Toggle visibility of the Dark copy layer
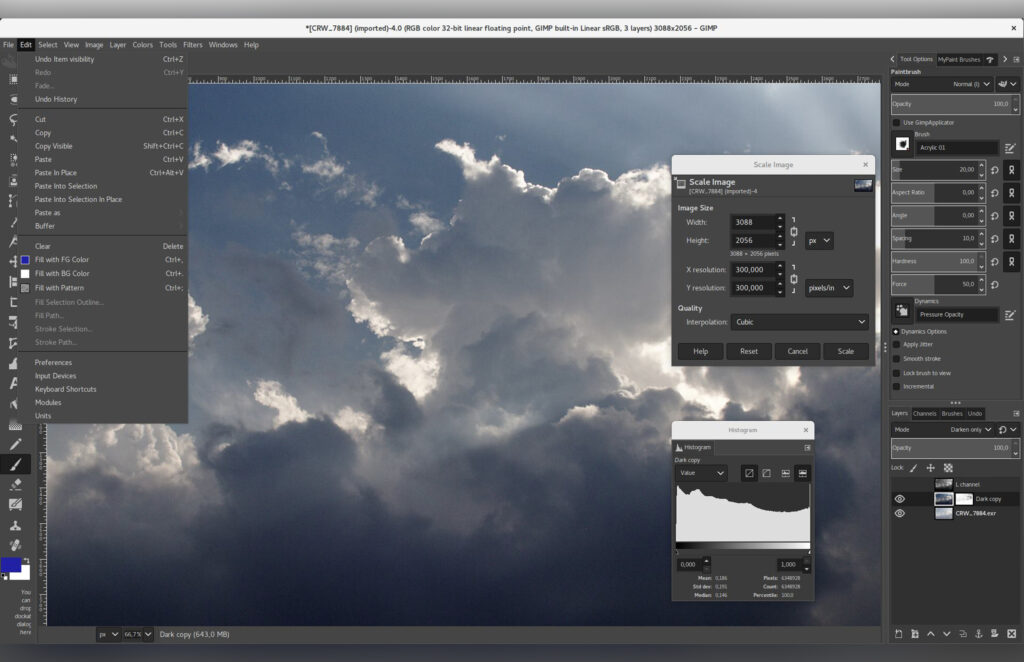This screenshot has height=662, width=1024. tap(898, 498)
